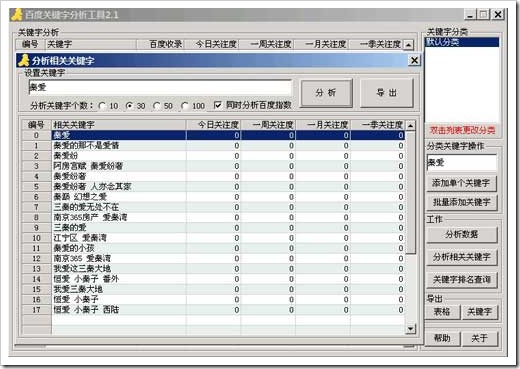Click 批量添加关键字 button
Image resolution: width=520 pixels, height=369 pixels.
[x=462, y=202]
